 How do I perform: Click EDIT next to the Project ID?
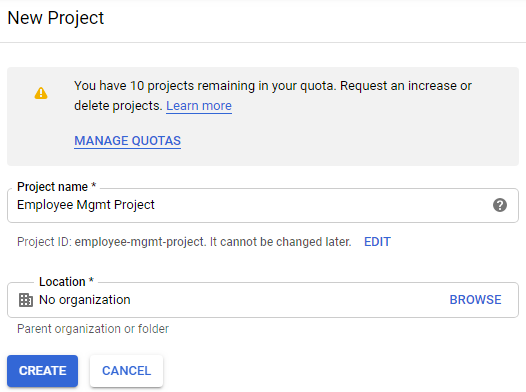tap(377, 242)
